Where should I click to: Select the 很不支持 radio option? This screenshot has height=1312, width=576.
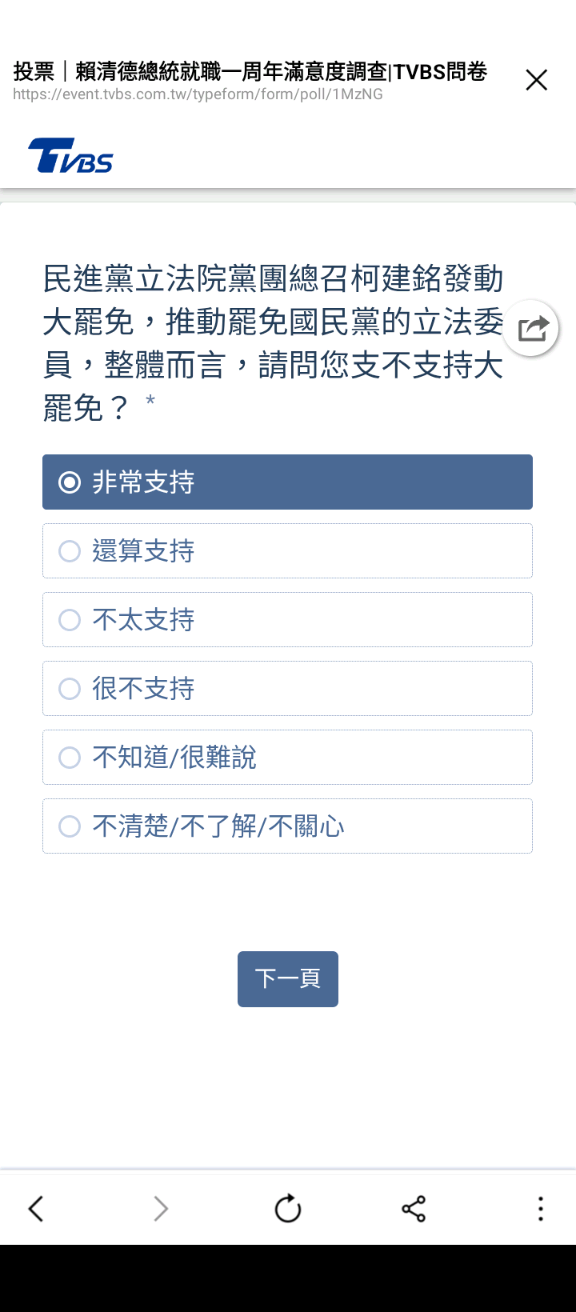(287, 688)
